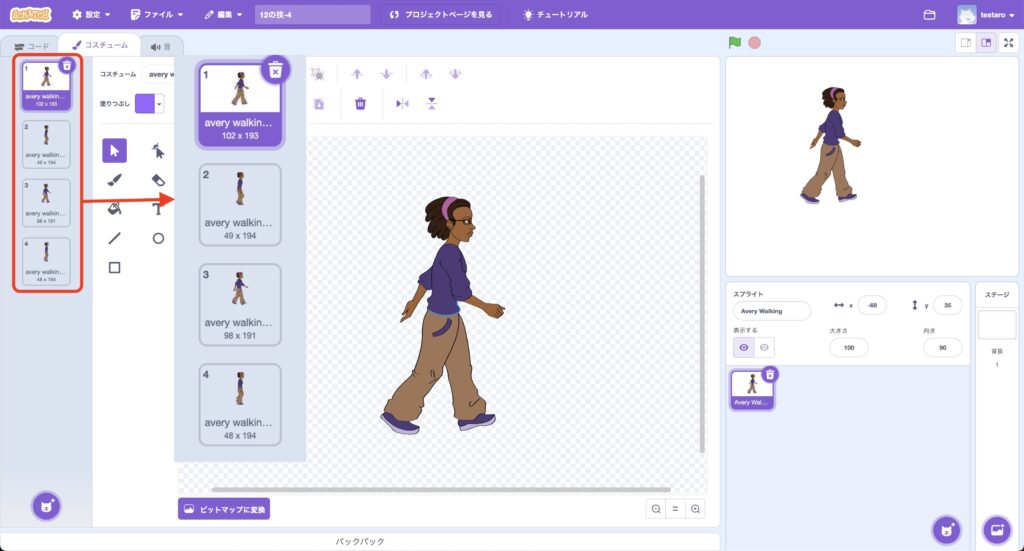Switch to the コスチューム tab
Screen dimensions: 1024x551
click(99, 45)
